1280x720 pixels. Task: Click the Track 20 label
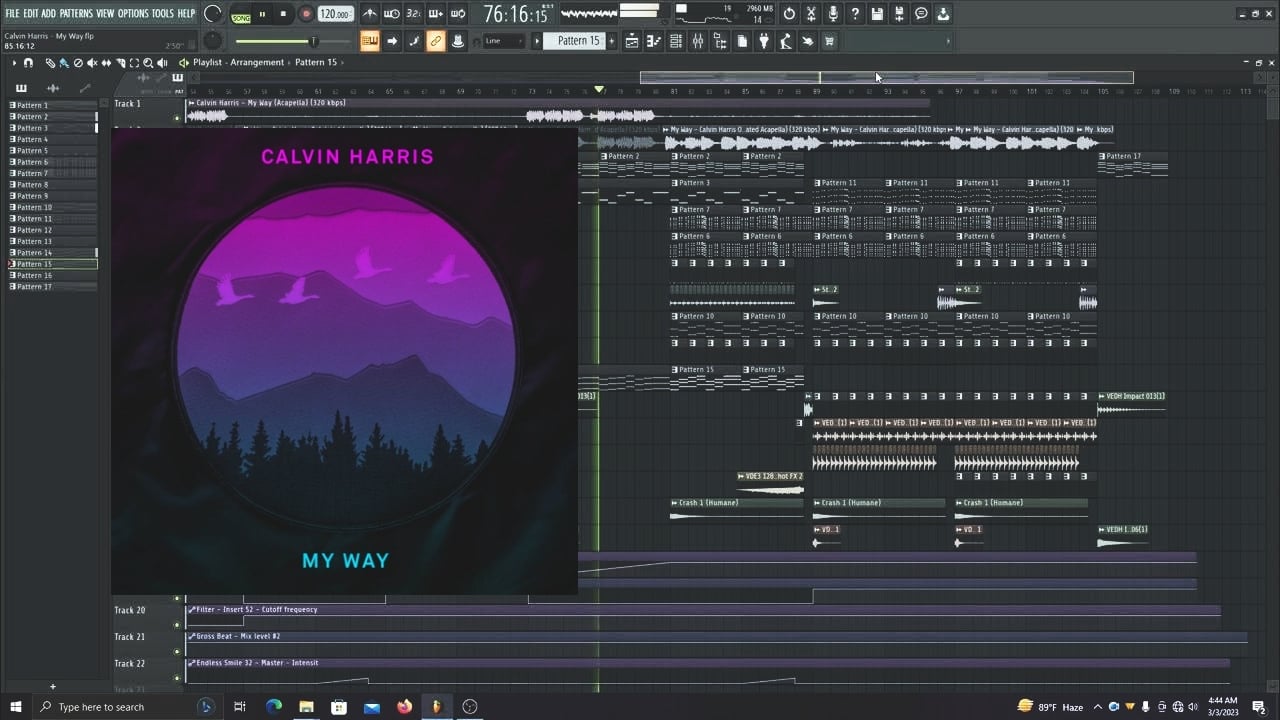(130, 610)
